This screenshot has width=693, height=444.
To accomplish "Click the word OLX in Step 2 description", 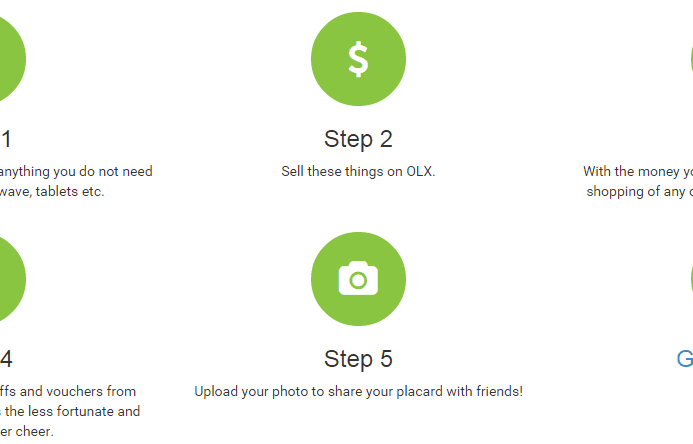I will pos(420,171).
